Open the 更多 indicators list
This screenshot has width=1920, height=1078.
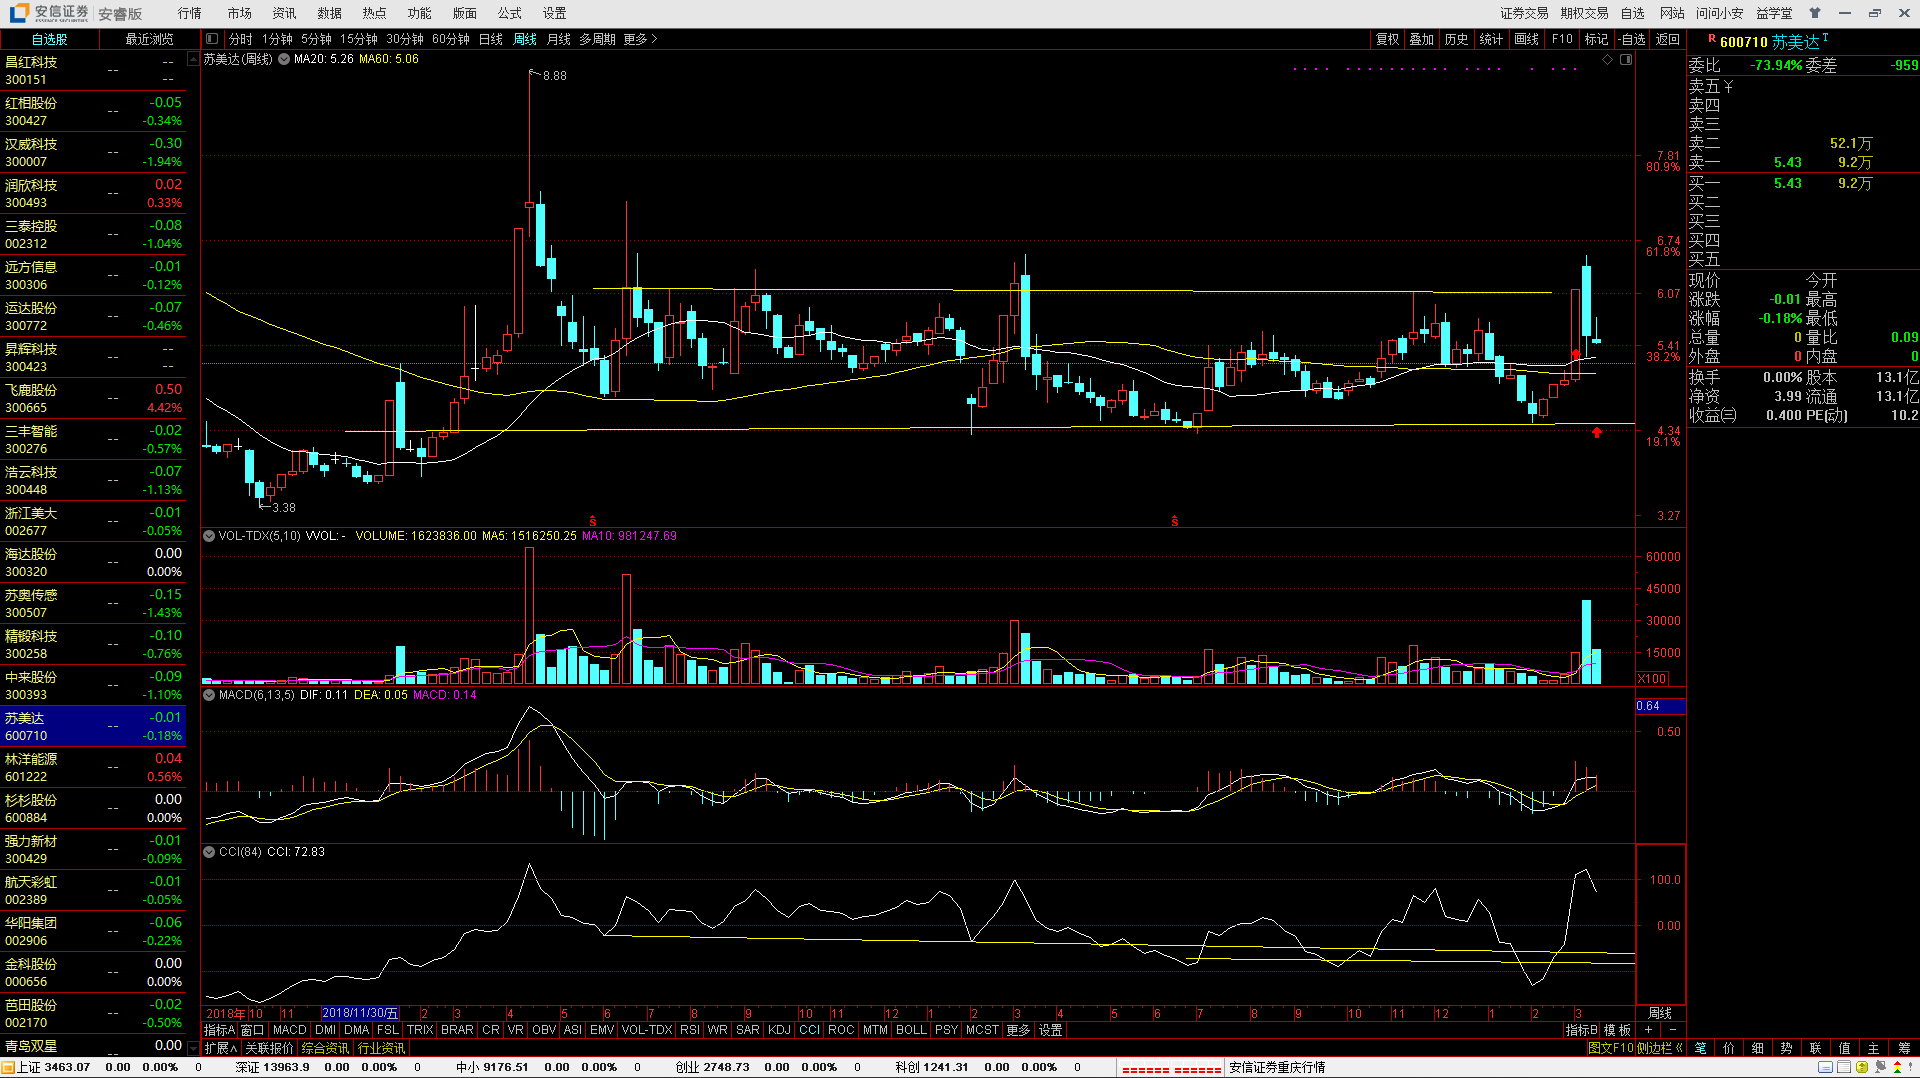coord(1018,1030)
